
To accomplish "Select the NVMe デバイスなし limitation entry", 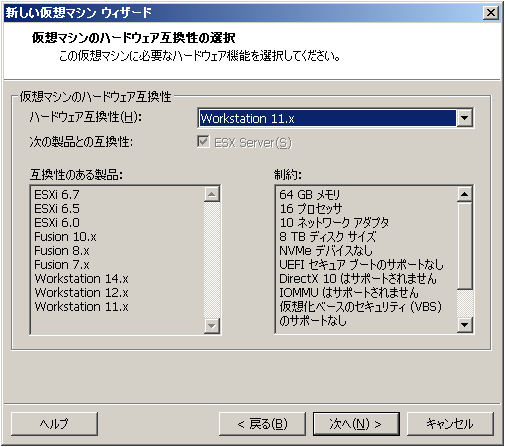I will tap(326, 250).
